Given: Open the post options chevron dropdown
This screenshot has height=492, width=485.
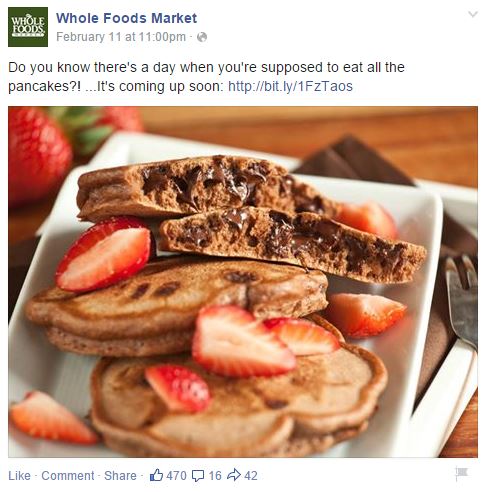Looking at the screenshot, I should point(473,14).
